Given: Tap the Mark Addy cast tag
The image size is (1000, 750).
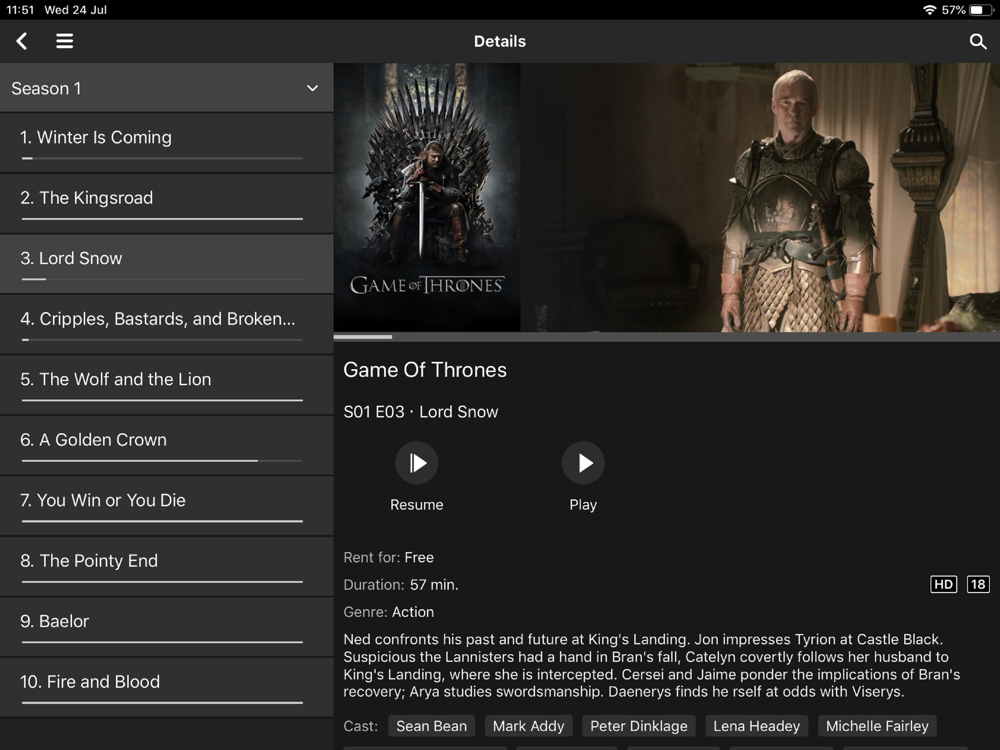Looking at the screenshot, I should (x=528, y=726).
